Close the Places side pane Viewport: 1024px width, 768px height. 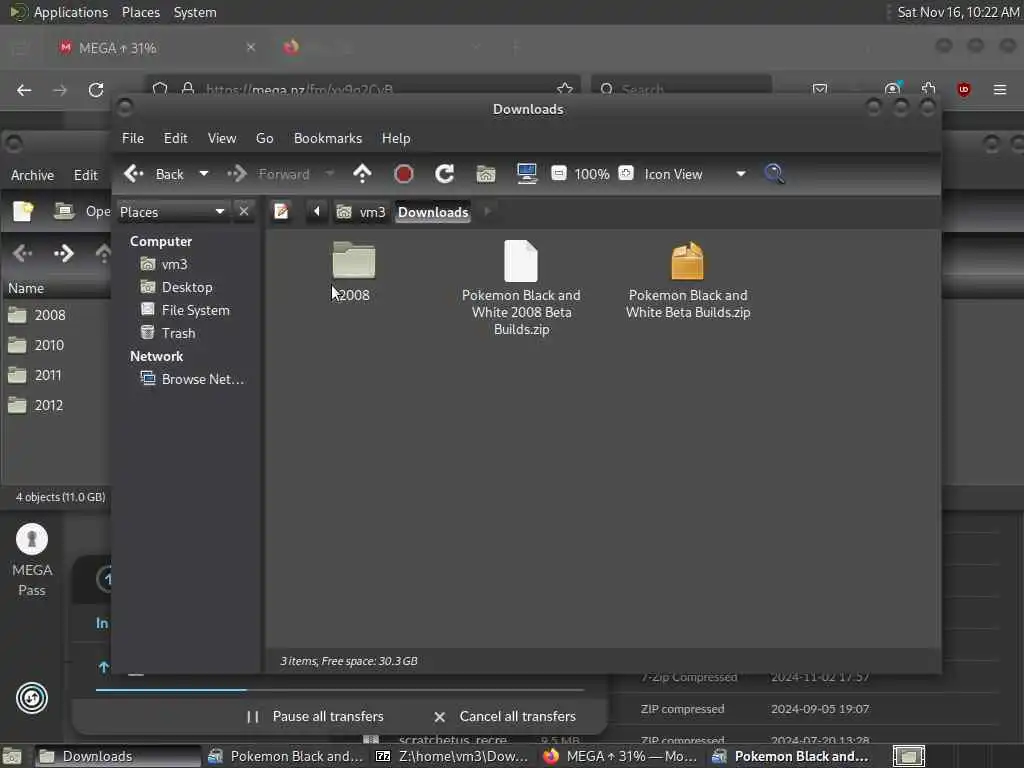click(244, 212)
